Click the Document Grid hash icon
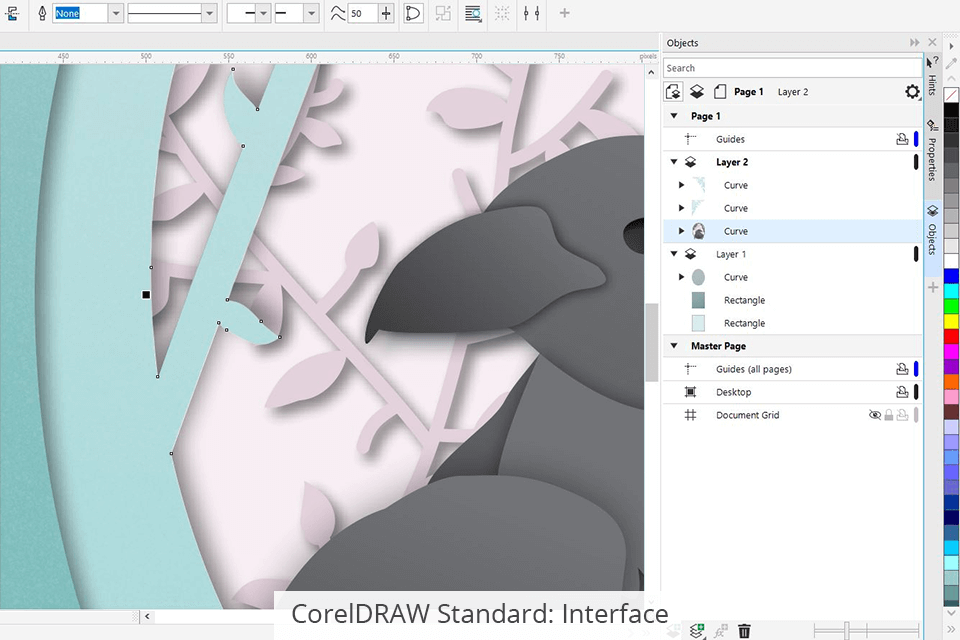The height and width of the screenshot is (640, 960). [691, 415]
